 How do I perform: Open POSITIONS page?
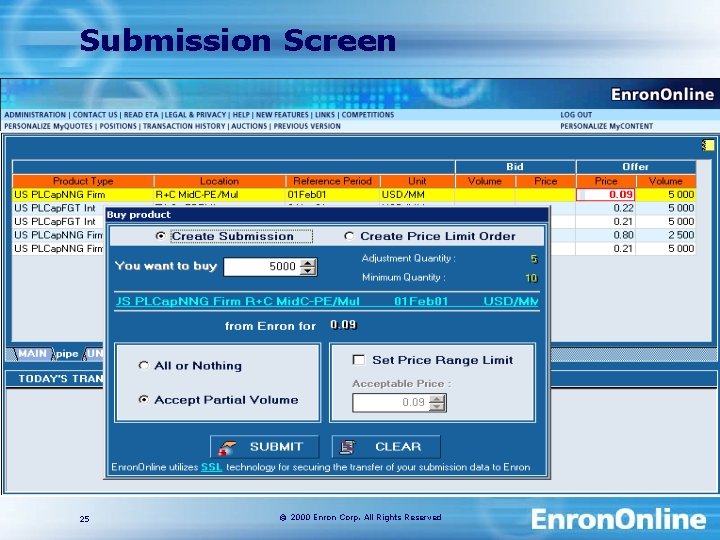[118, 126]
